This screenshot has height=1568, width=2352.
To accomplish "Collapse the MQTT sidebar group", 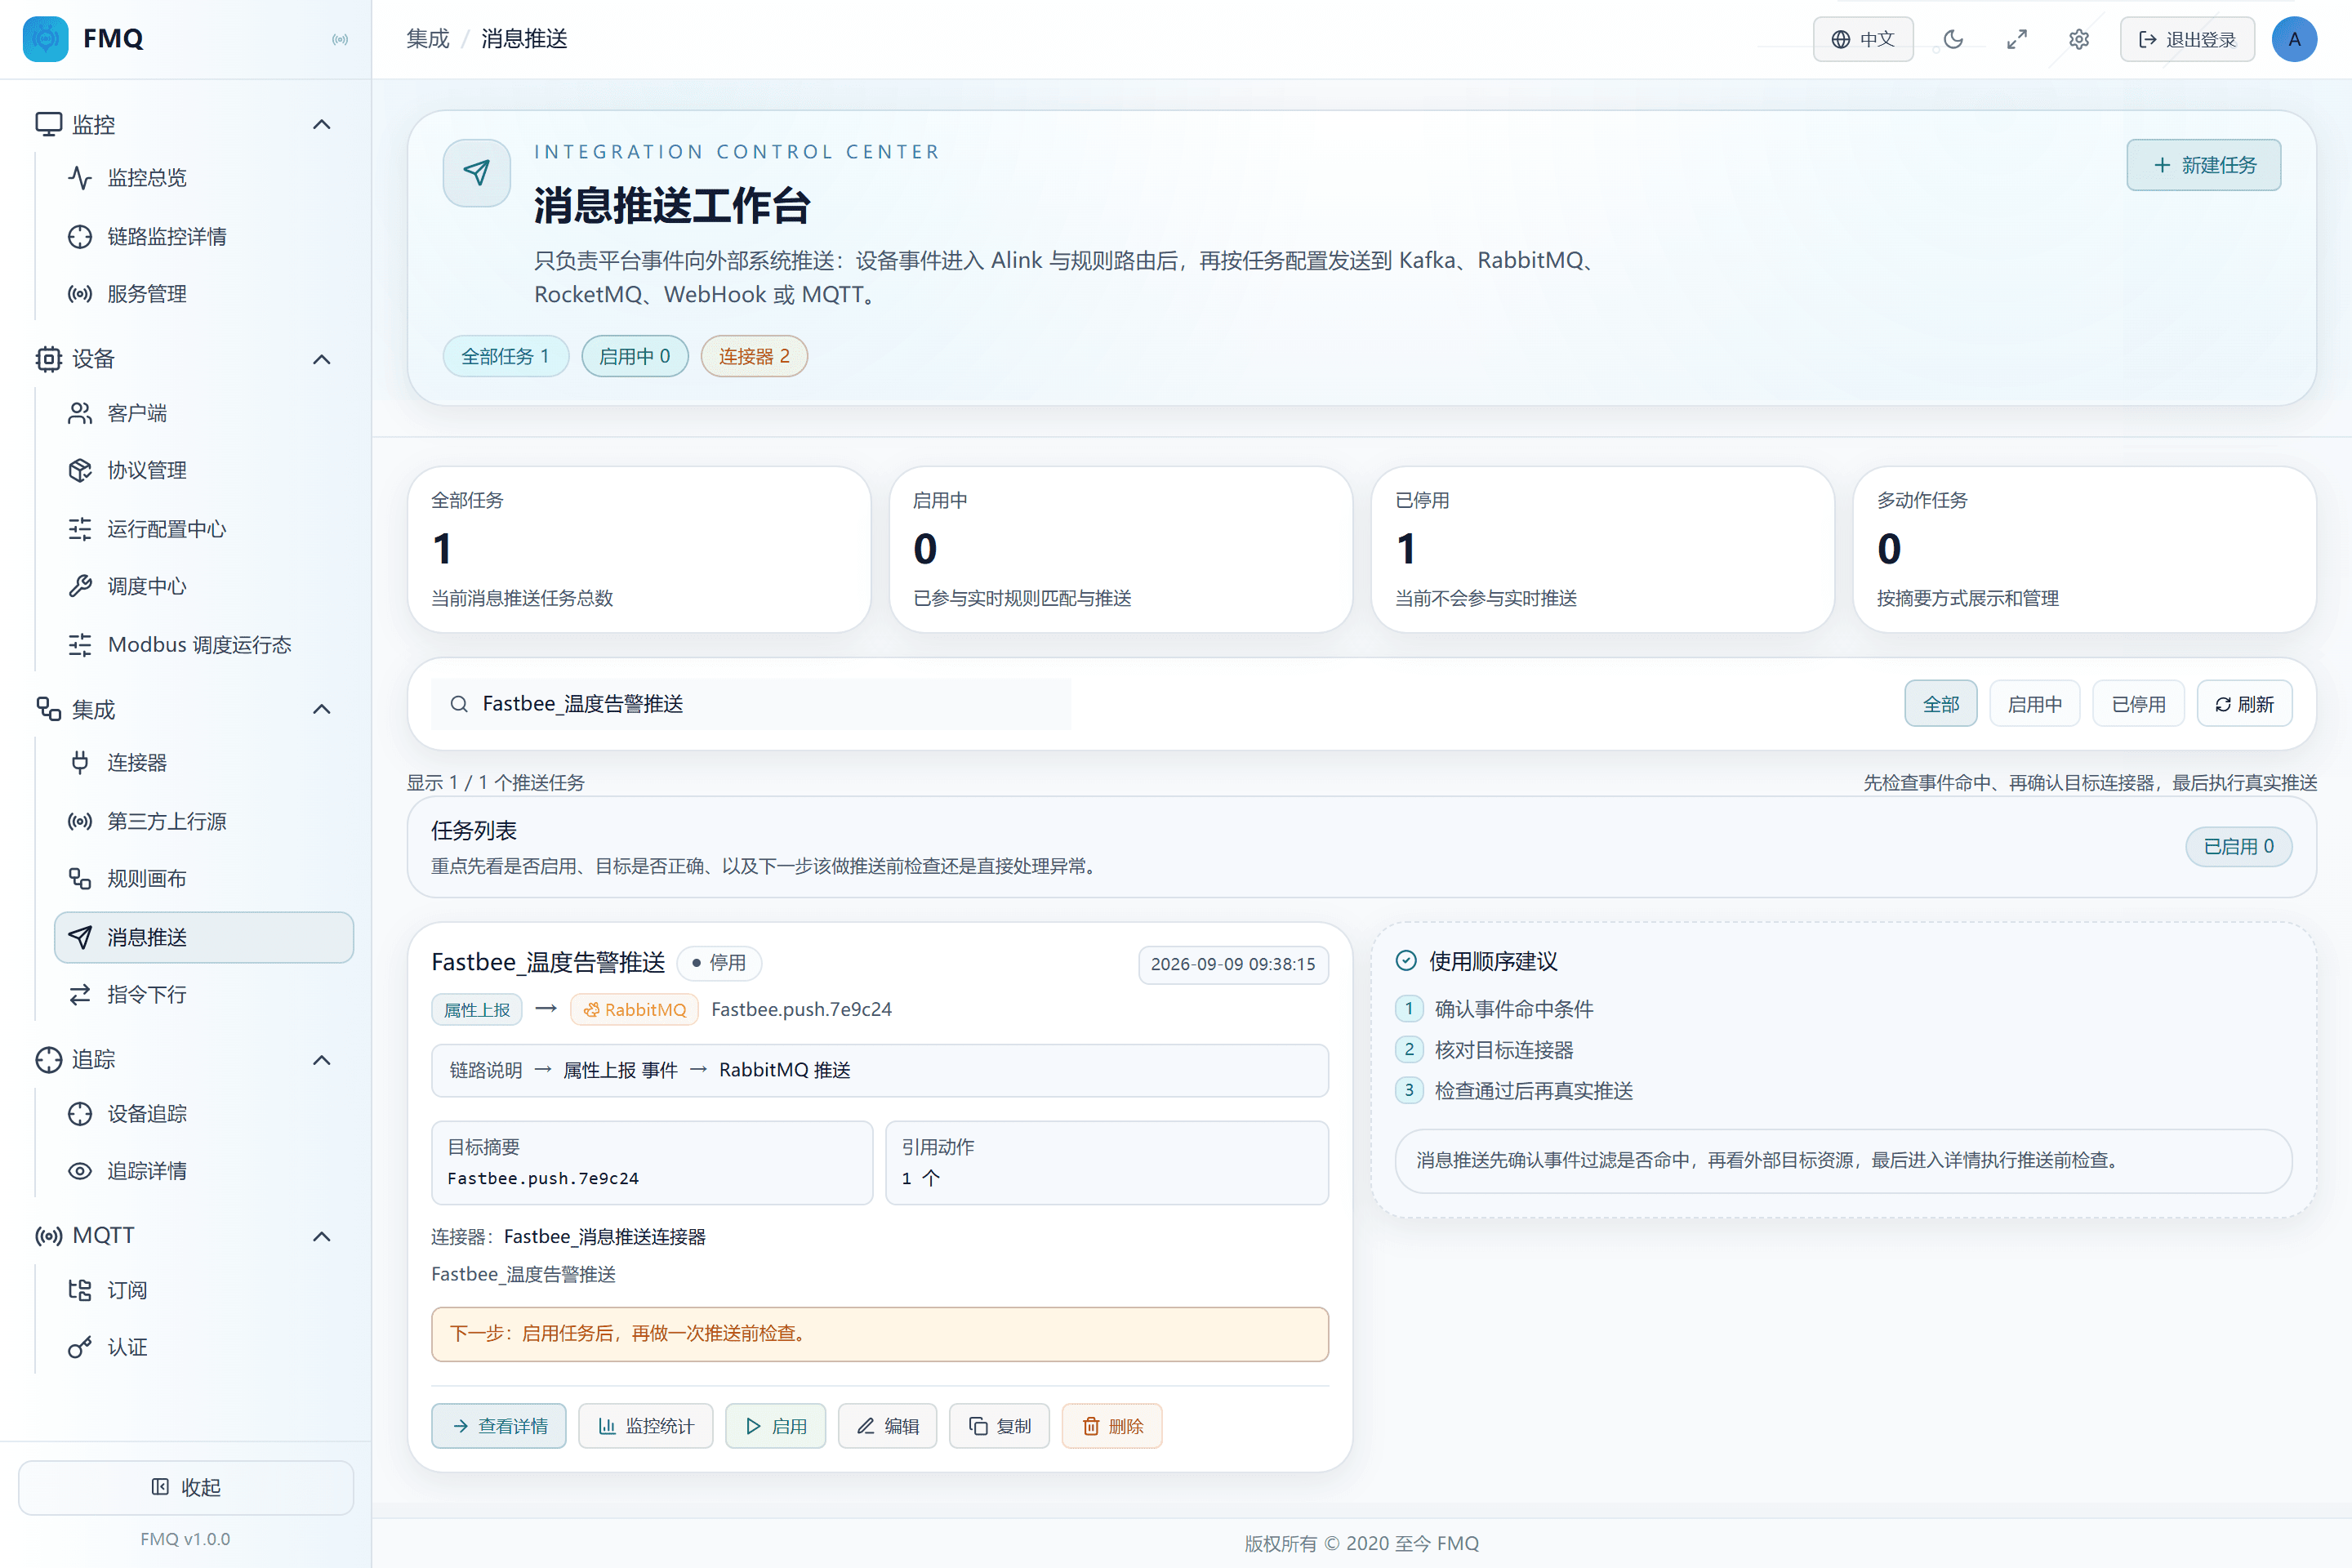I will (321, 1236).
